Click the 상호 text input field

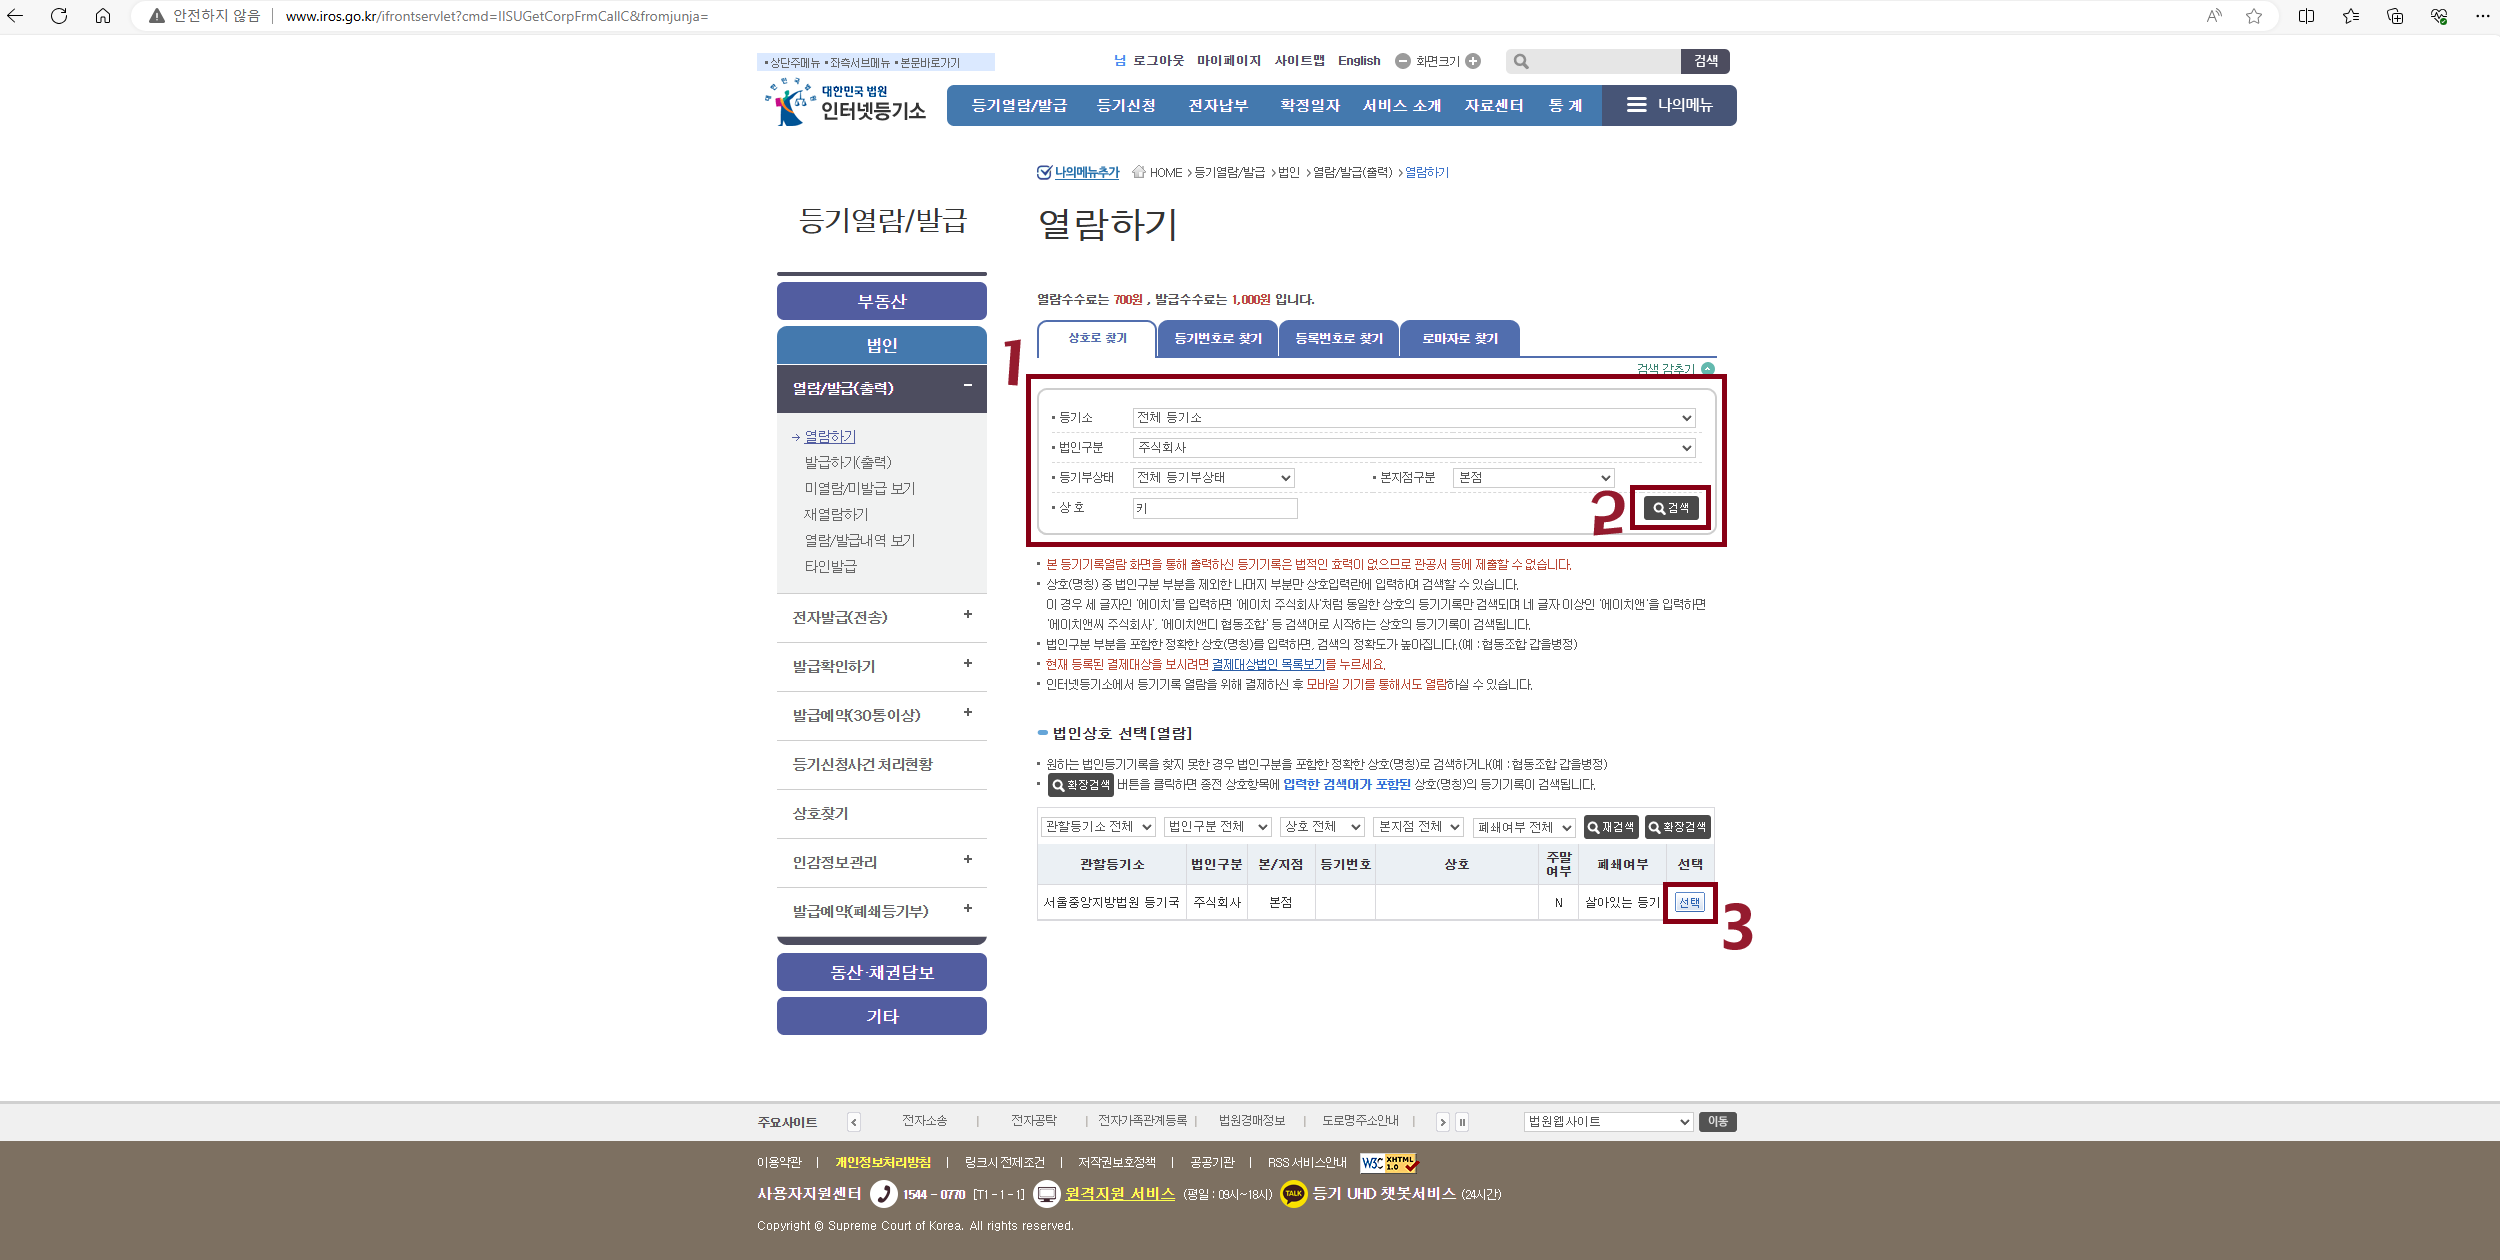pyautogui.click(x=1214, y=508)
